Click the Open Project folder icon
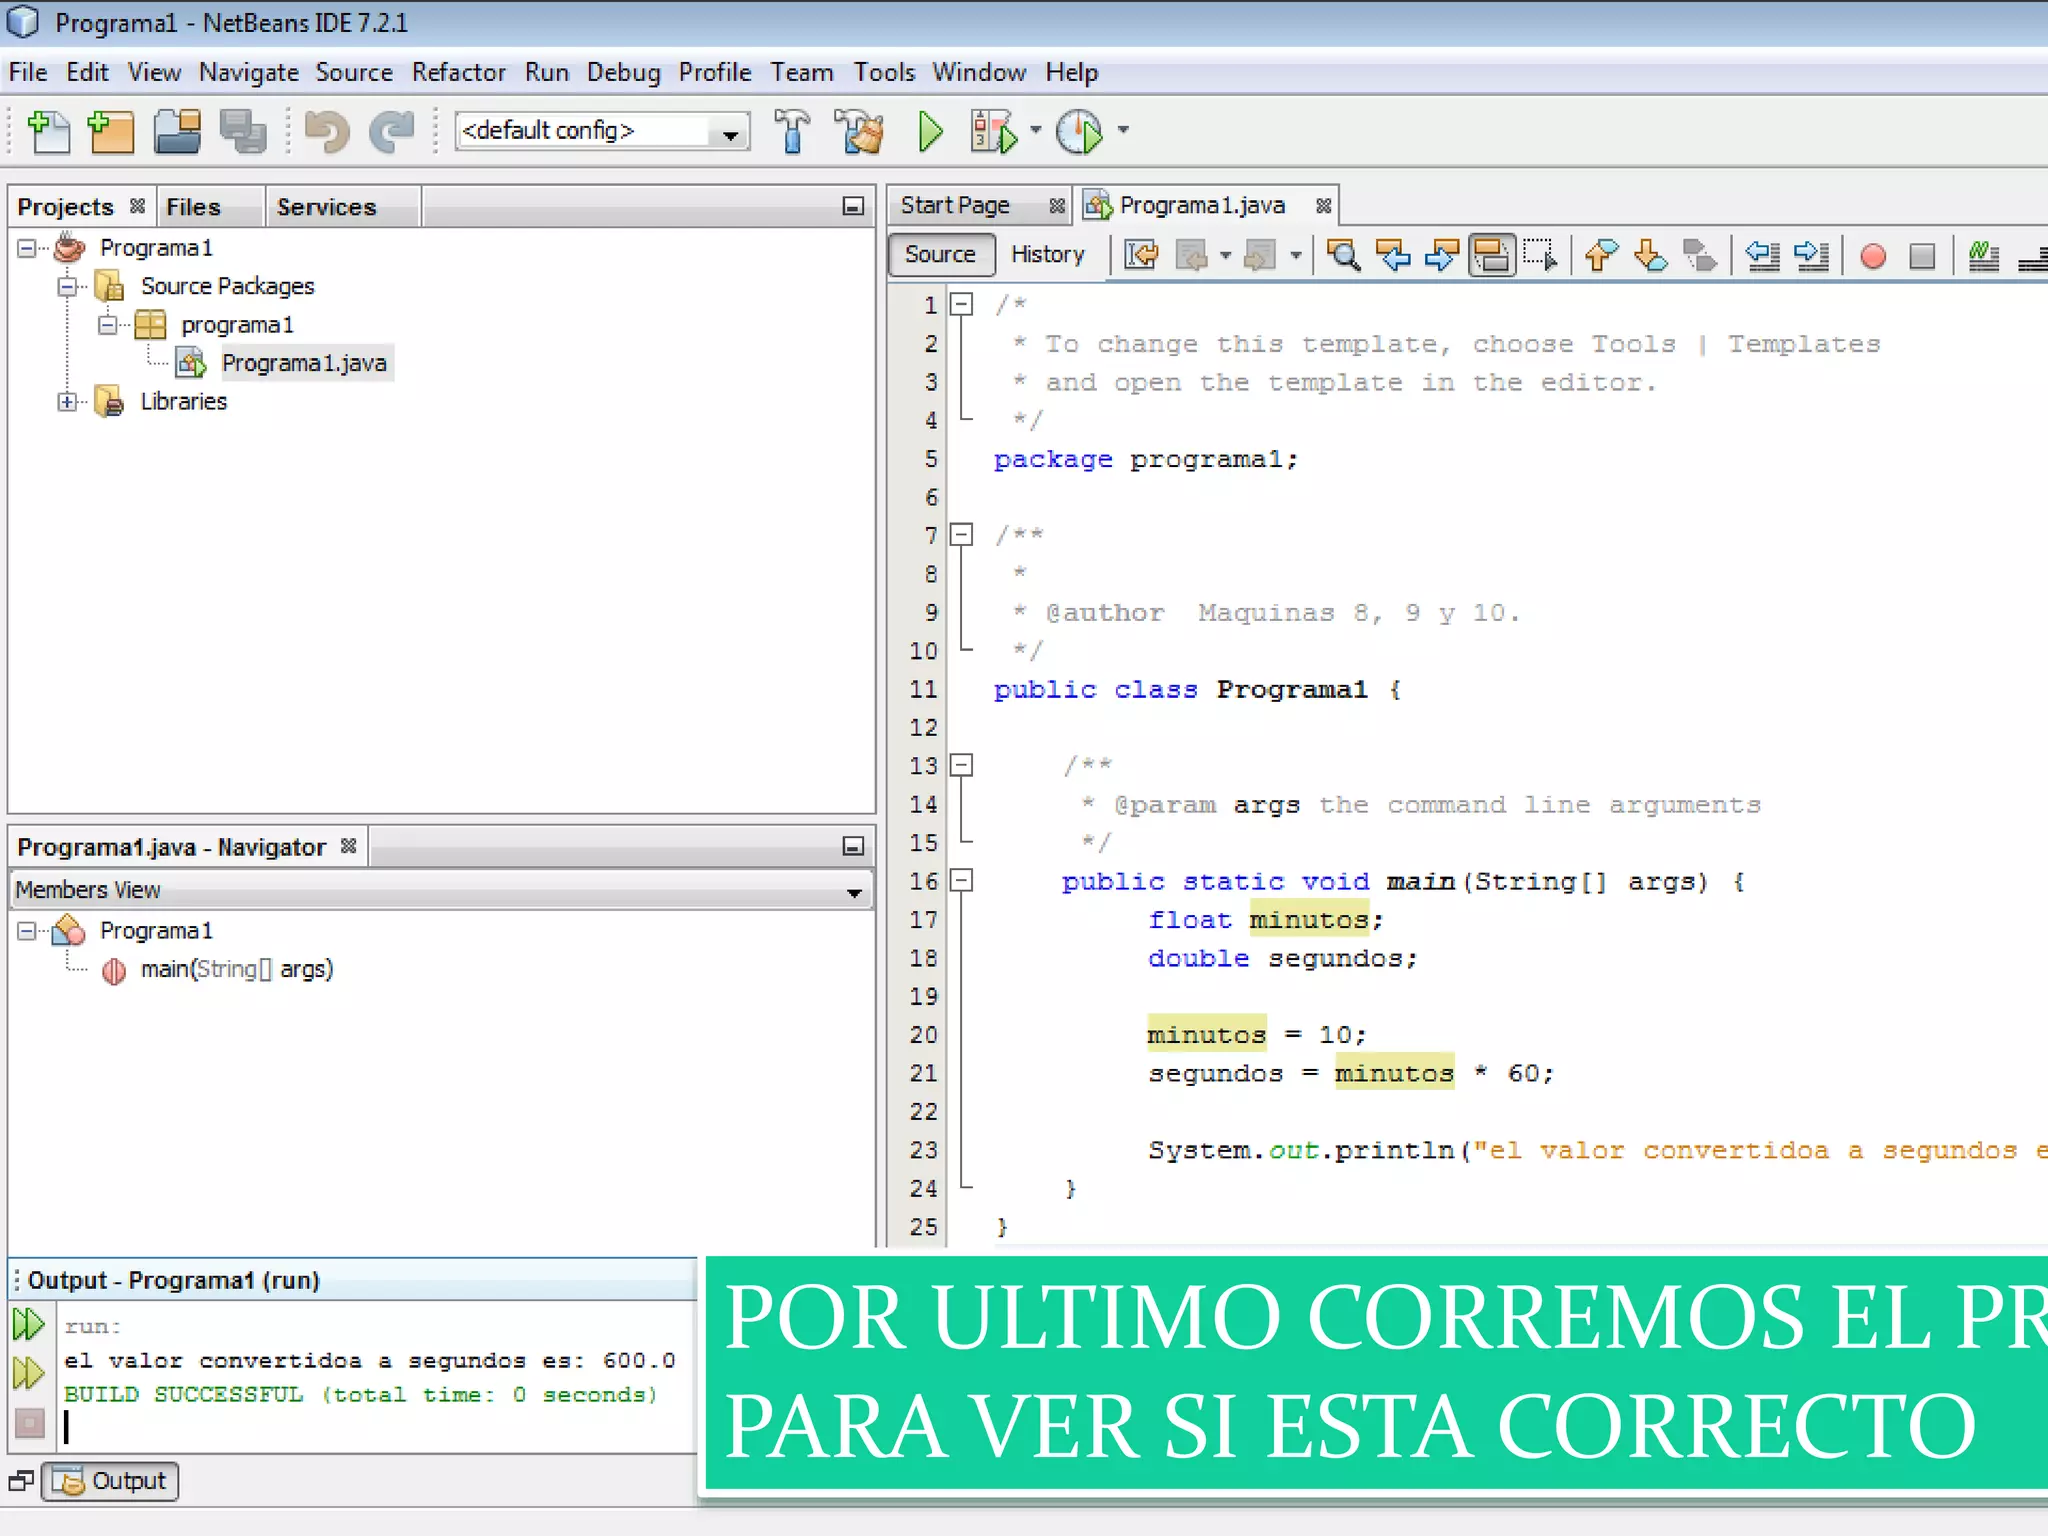Viewport: 2048px width, 1536px height. (x=177, y=131)
